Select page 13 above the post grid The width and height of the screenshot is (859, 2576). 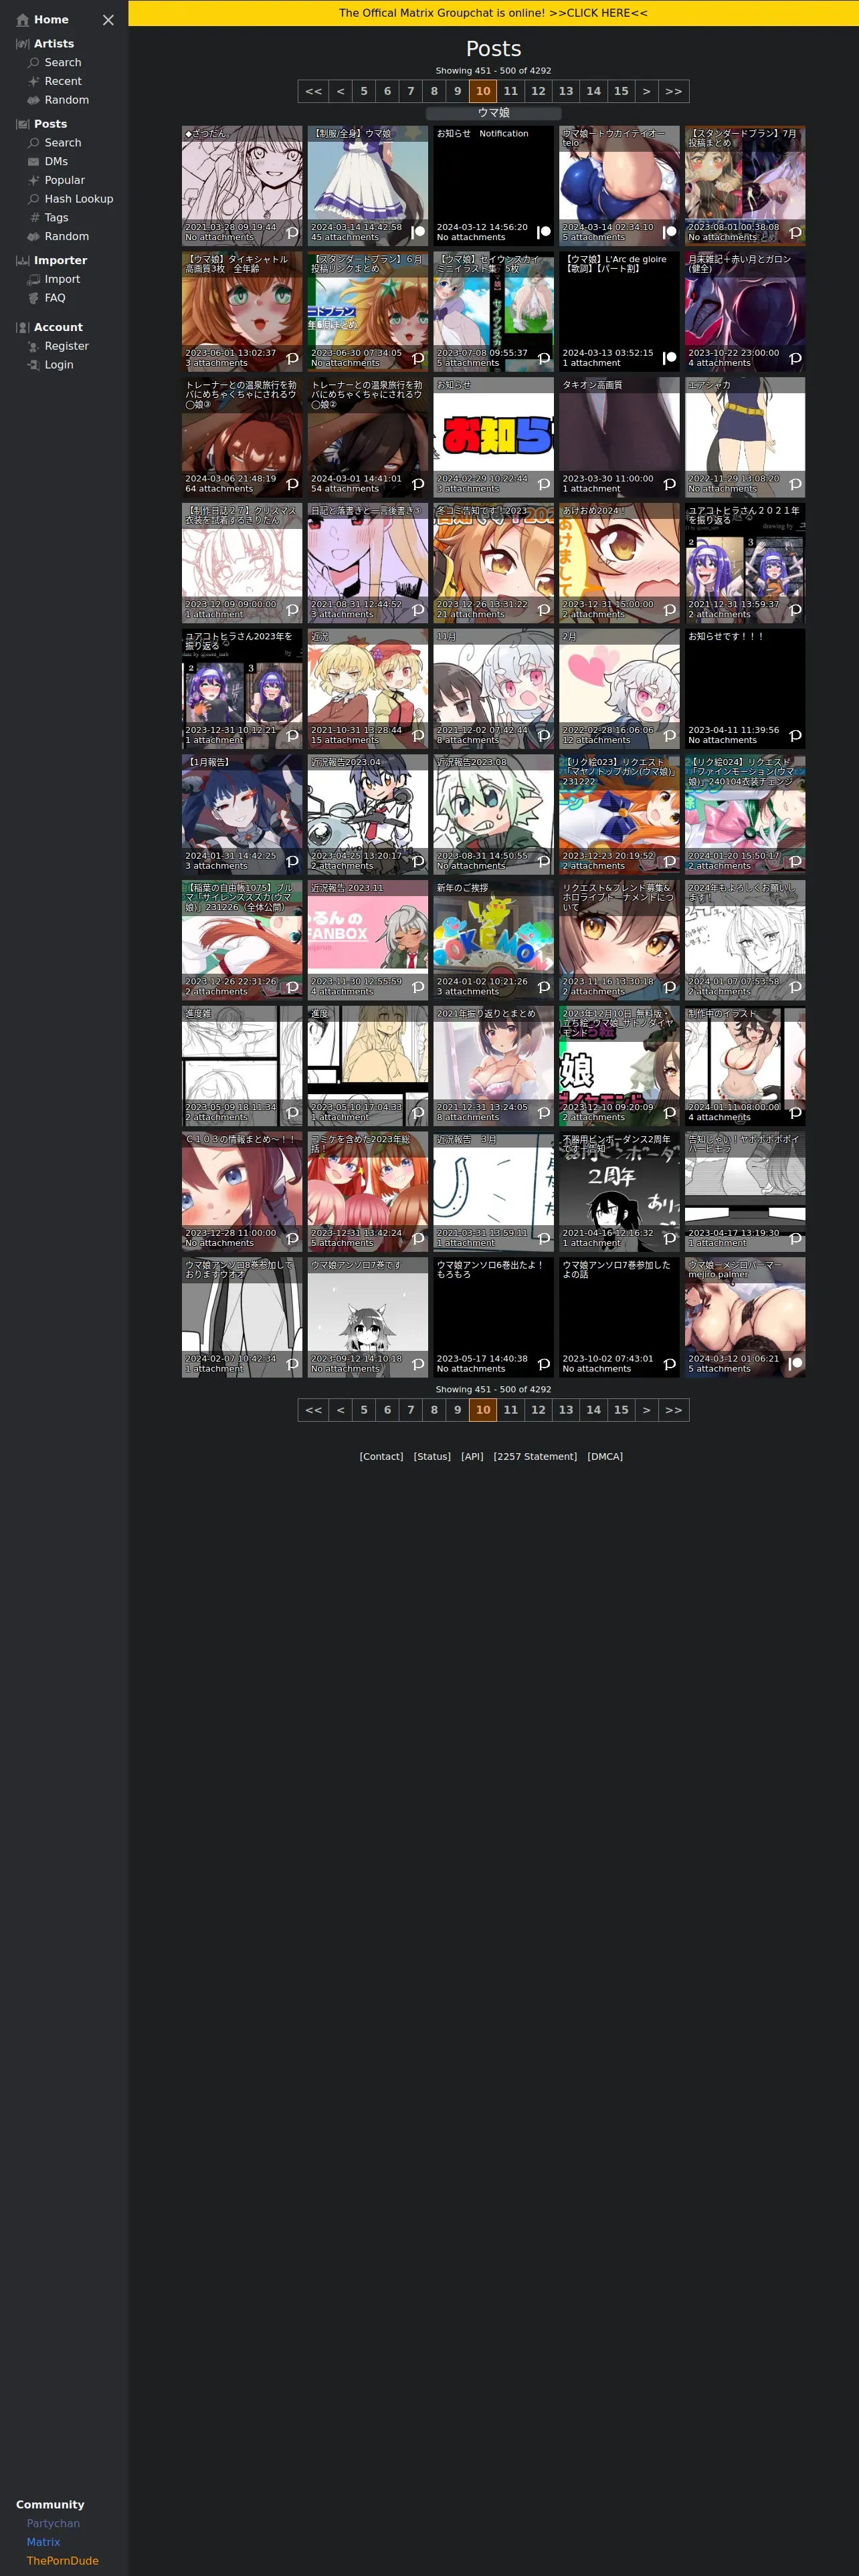tap(566, 91)
